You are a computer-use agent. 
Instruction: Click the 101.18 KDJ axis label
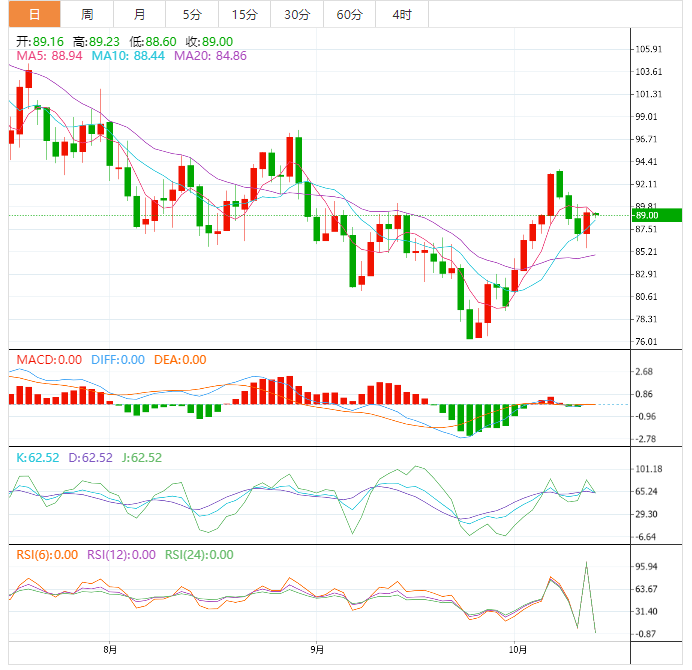[648, 469]
